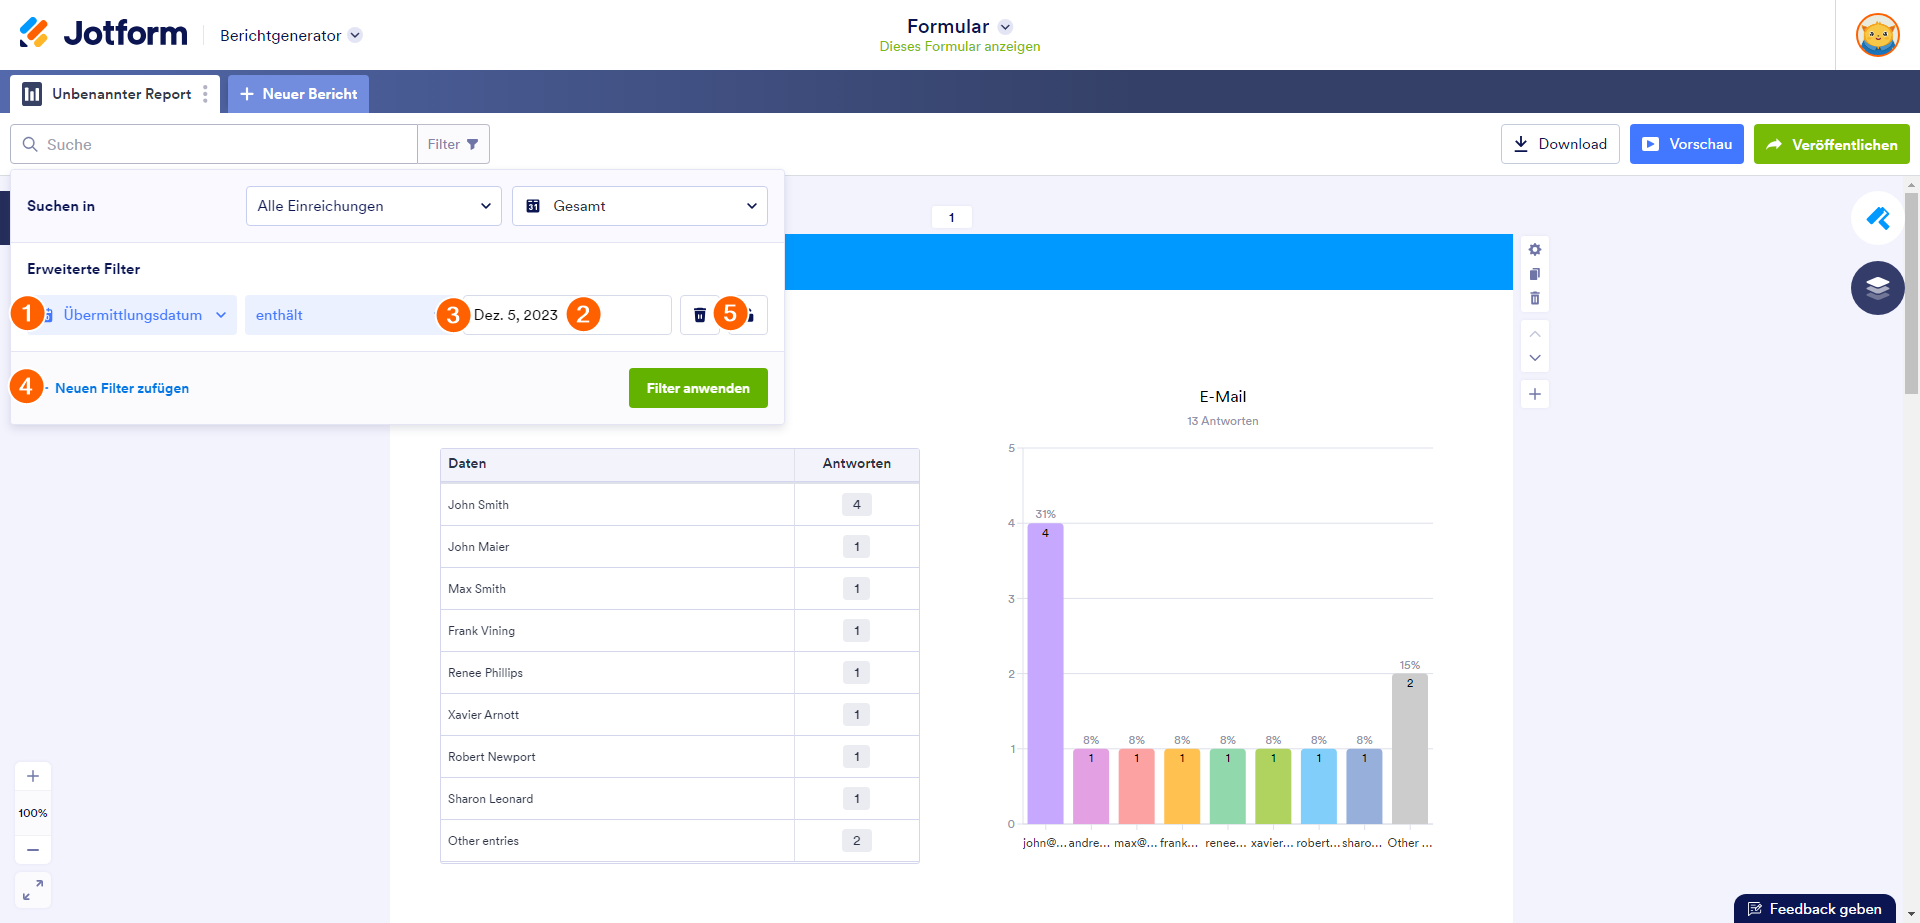Delete the element using the right-side trash icon
The height and width of the screenshot is (923, 1920).
(1535, 298)
